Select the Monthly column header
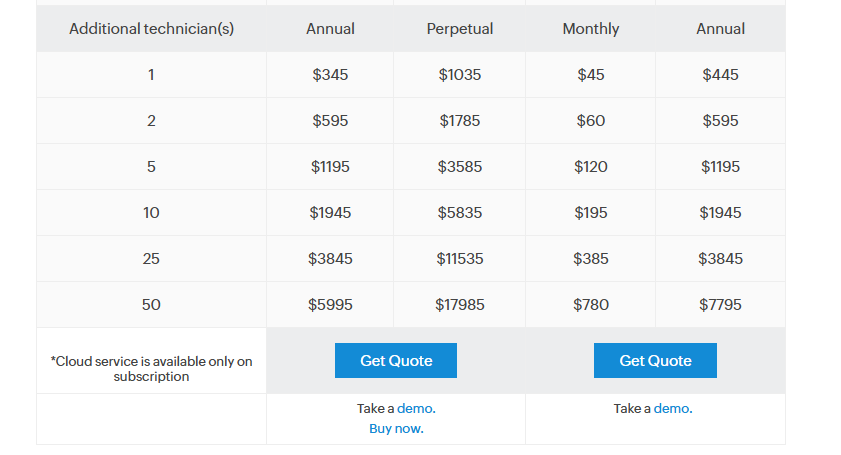The height and width of the screenshot is (455, 841). (x=591, y=28)
